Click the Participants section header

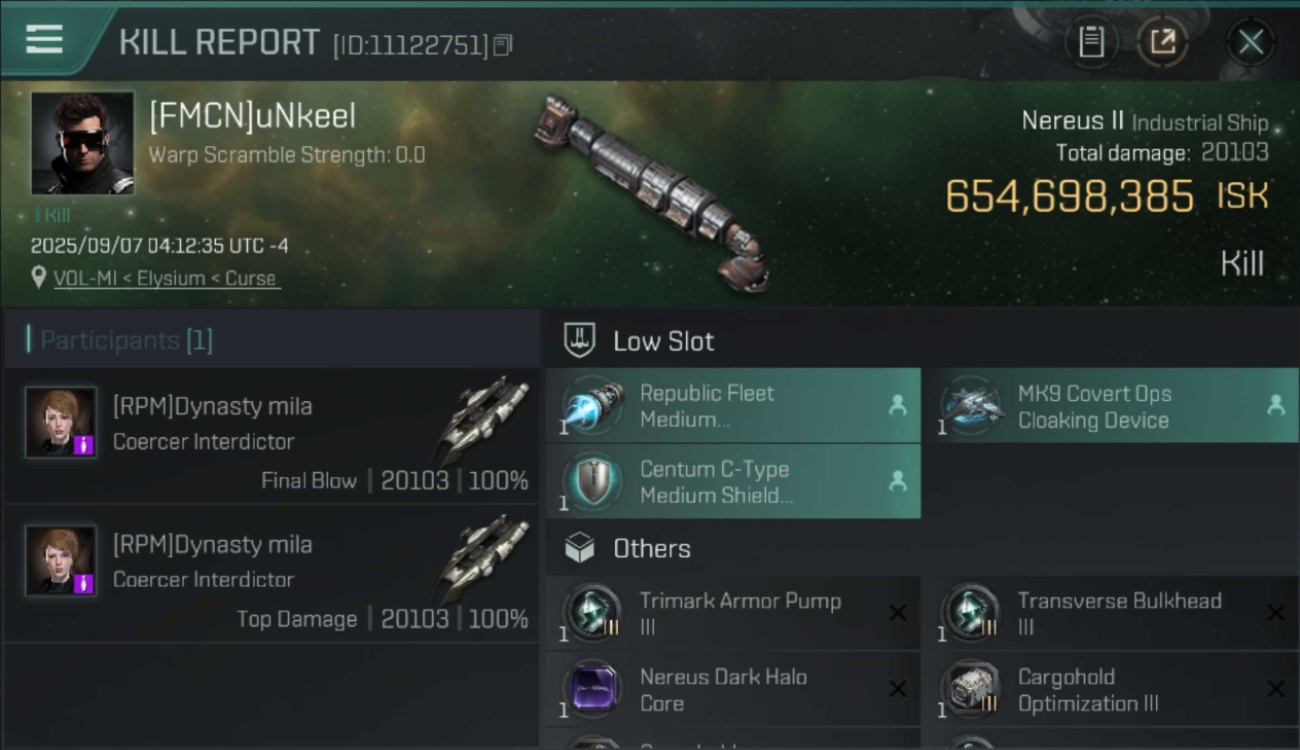pyautogui.click(x=126, y=340)
